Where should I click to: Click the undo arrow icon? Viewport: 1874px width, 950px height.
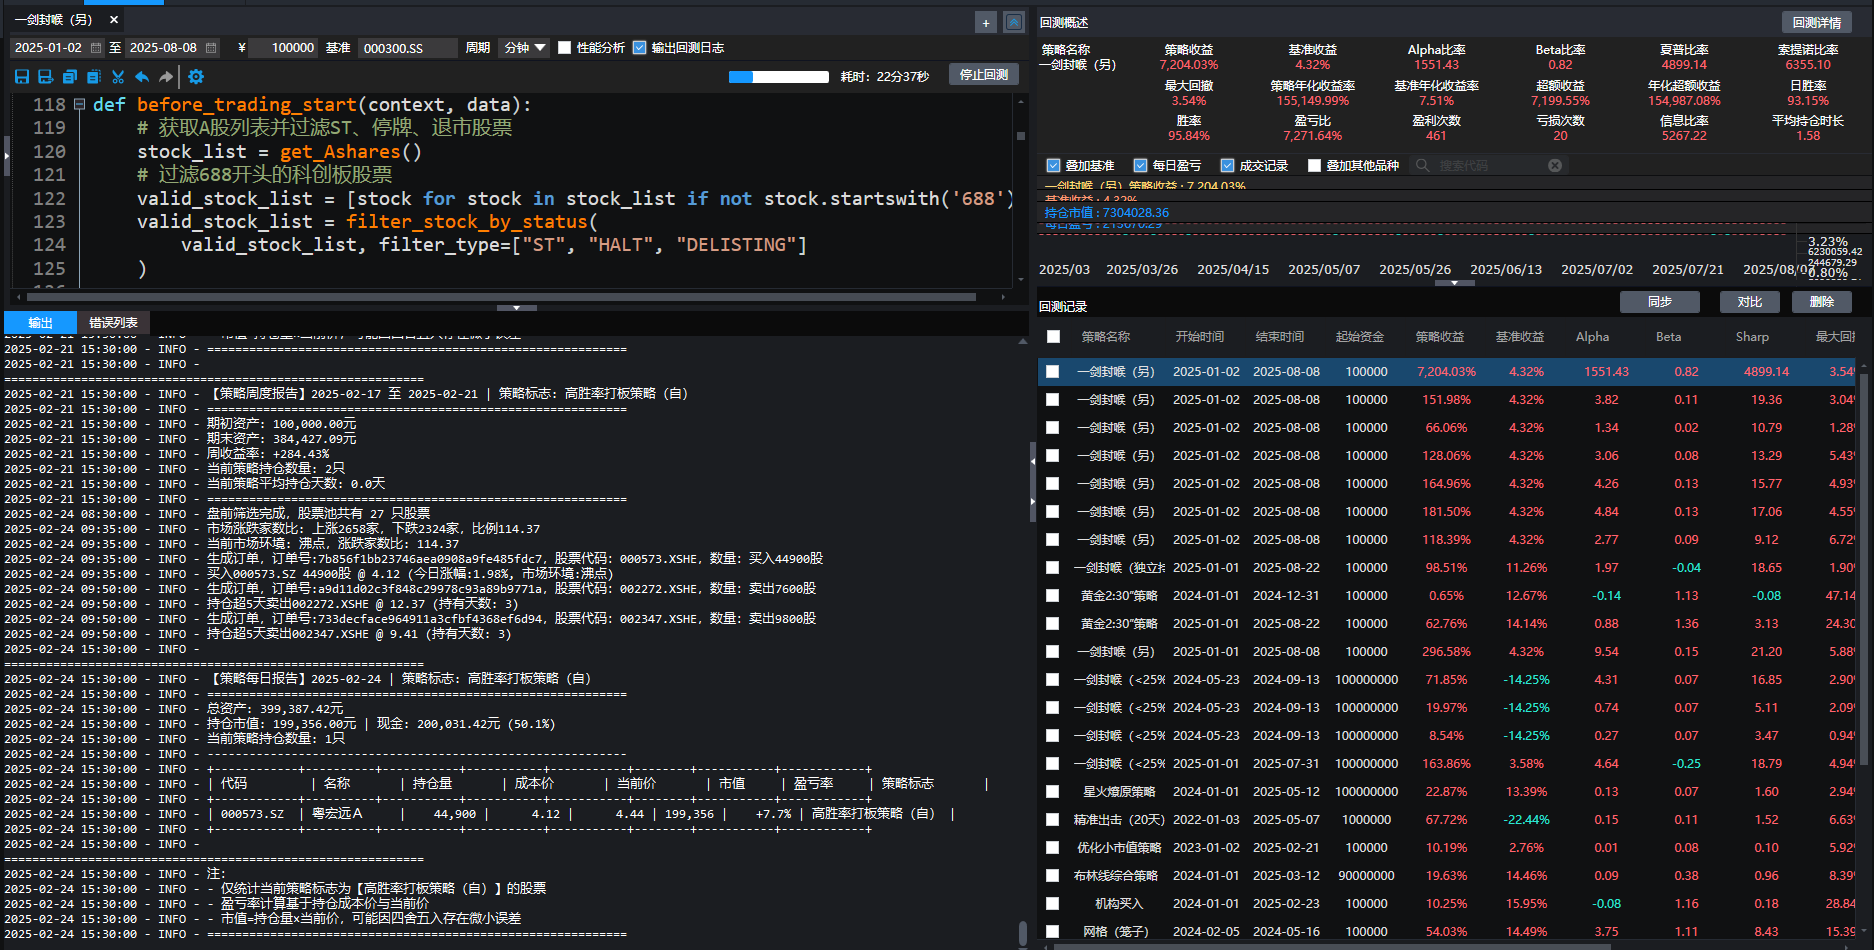pyautogui.click(x=142, y=77)
